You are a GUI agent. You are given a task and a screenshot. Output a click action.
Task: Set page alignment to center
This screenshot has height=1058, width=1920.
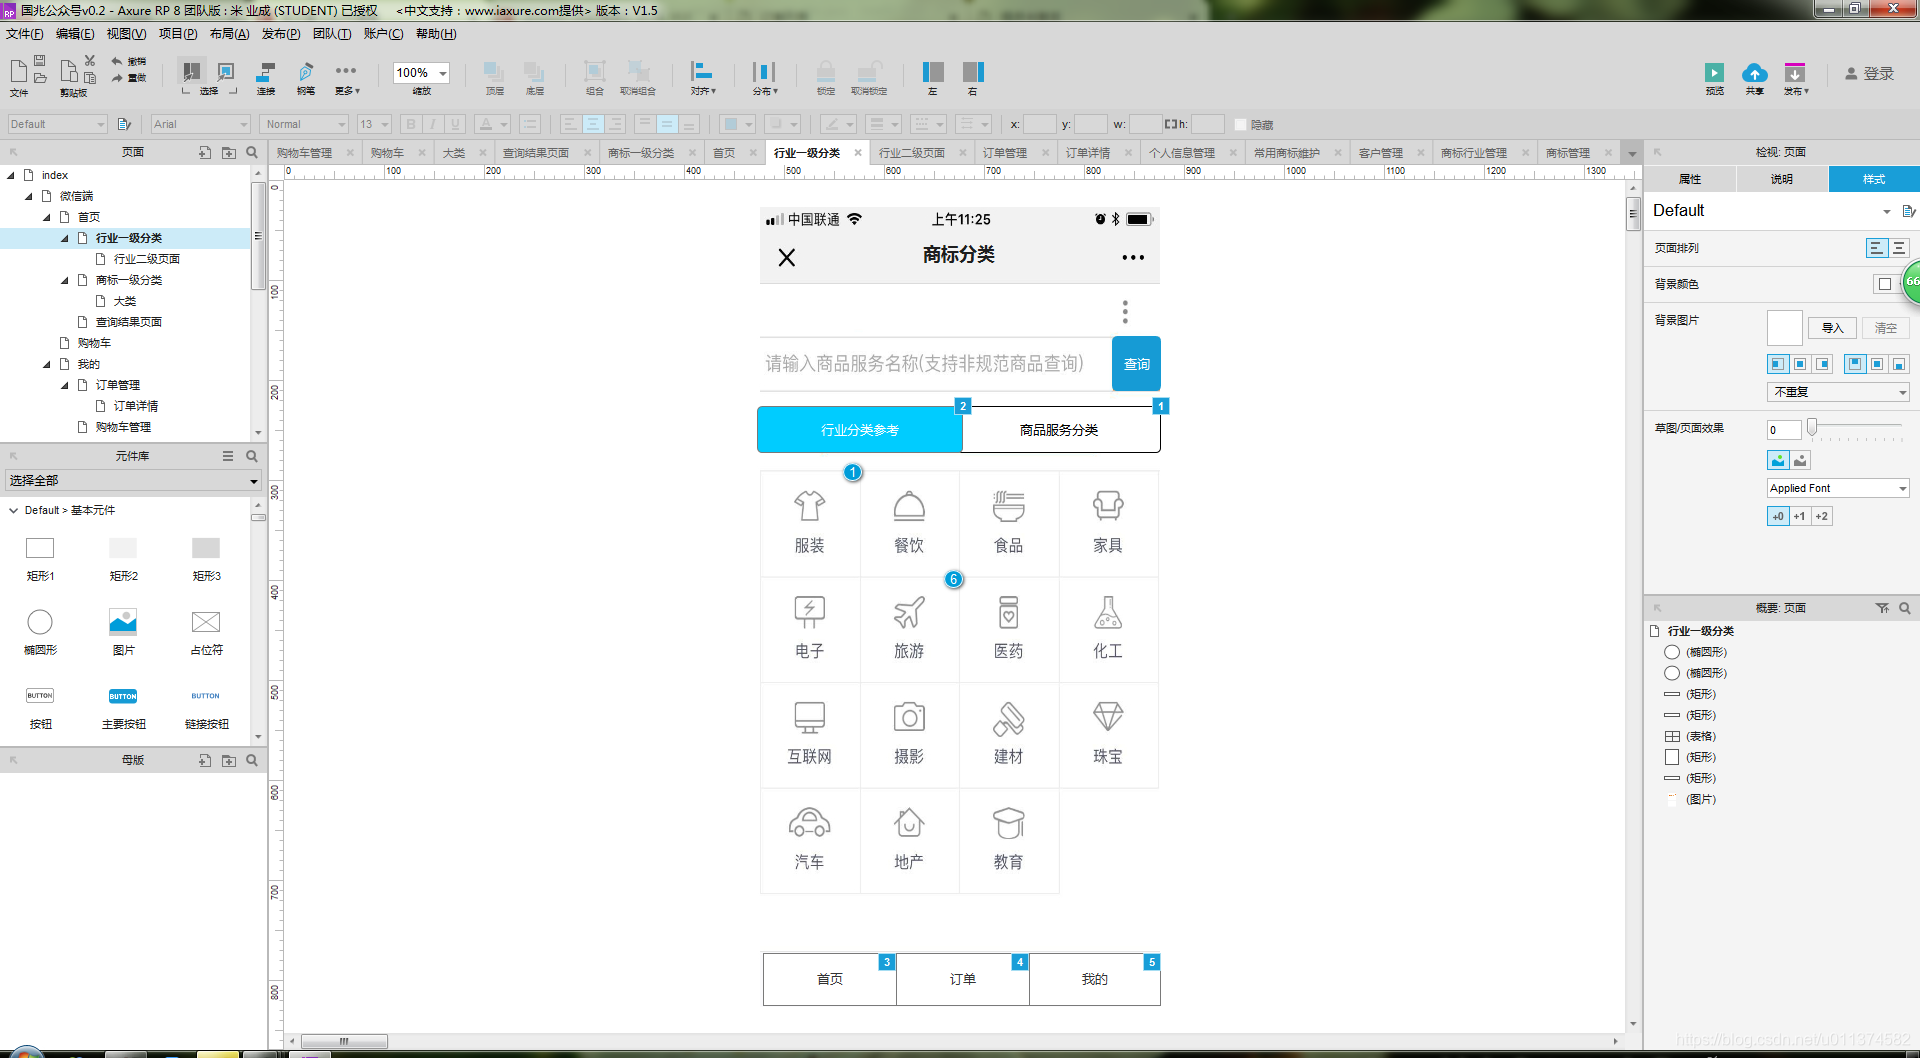click(1899, 248)
